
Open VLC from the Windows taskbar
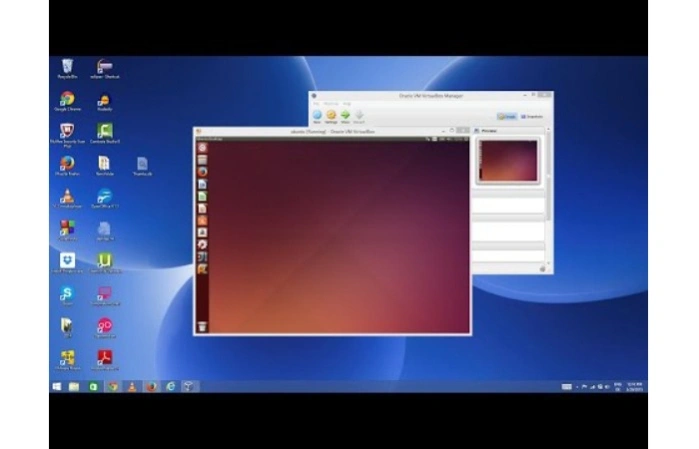[x=132, y=387]
